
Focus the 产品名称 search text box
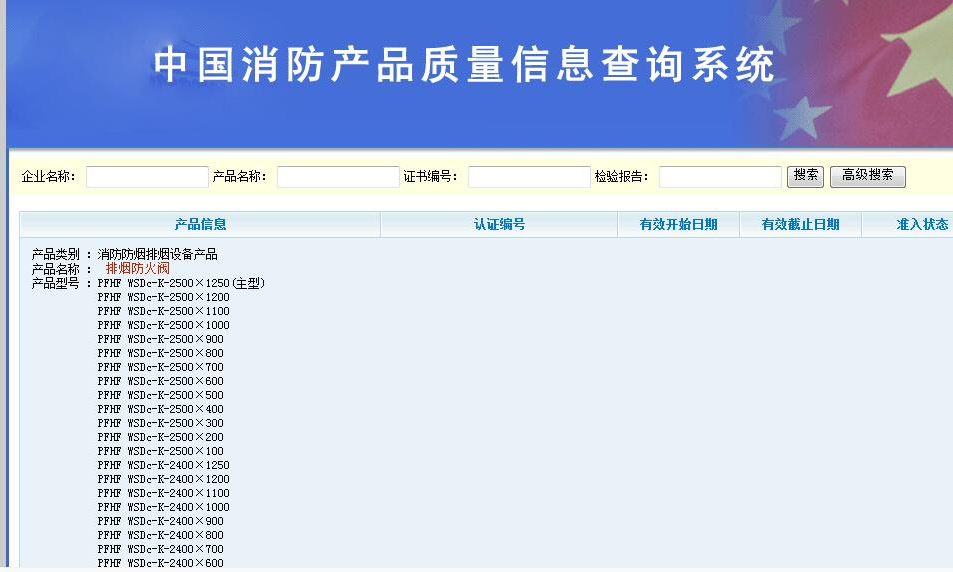pyautogui.click(x=338, y=177)
